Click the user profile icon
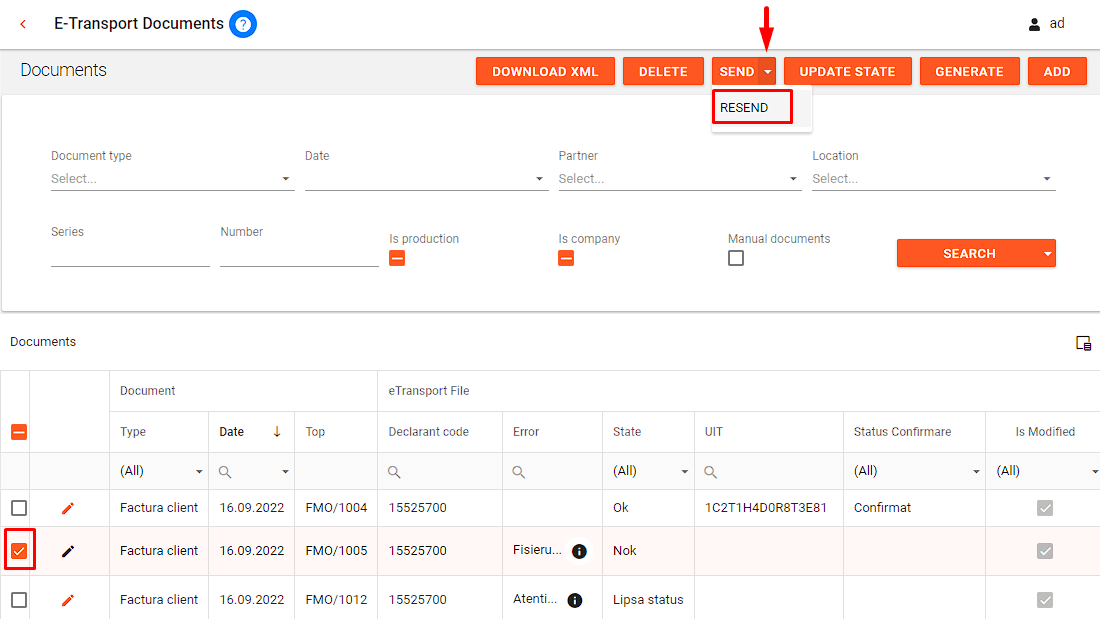This screenshot has width=1100, height=619. 1034,24
